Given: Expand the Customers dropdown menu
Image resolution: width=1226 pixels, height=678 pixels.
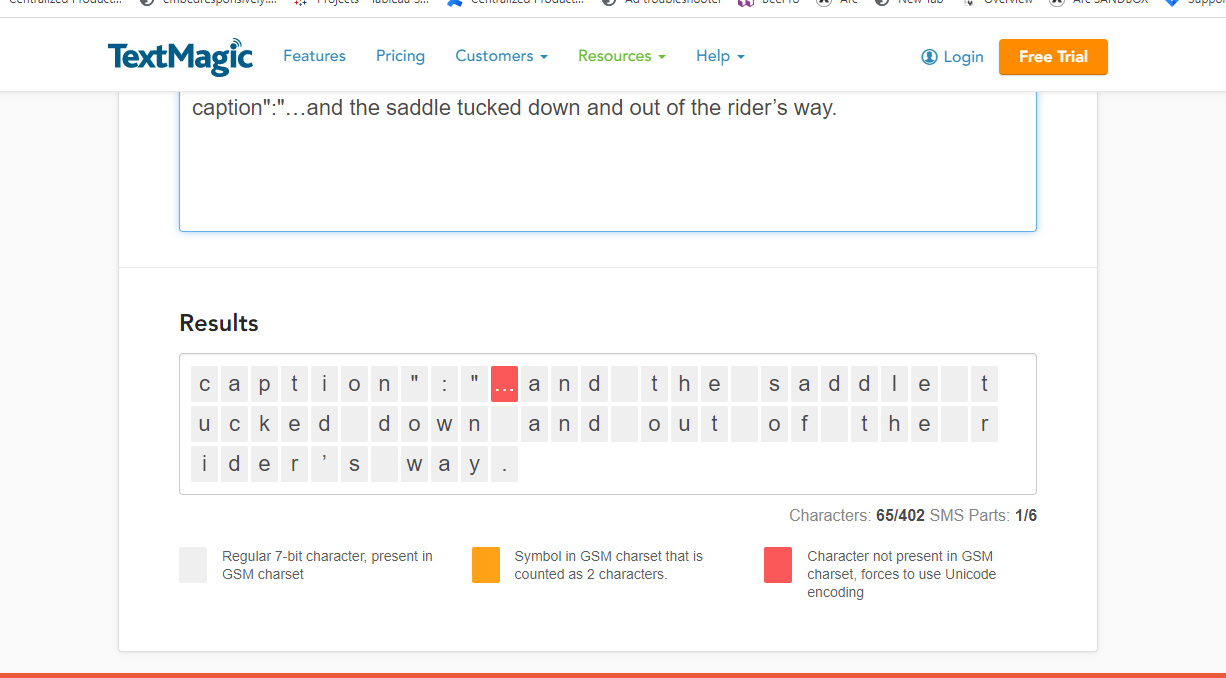Looking at the screenshot, I should (501, 56).
